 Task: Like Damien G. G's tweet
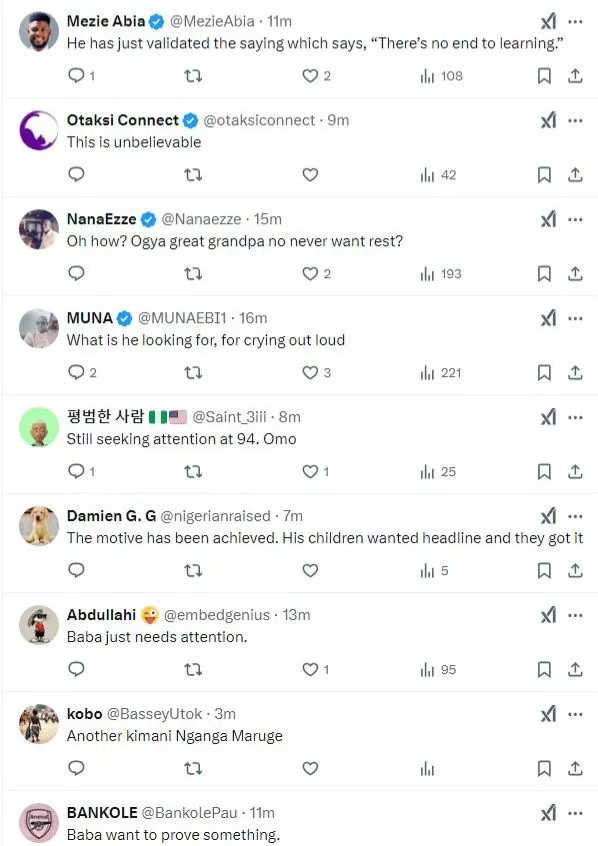[310, 570]
